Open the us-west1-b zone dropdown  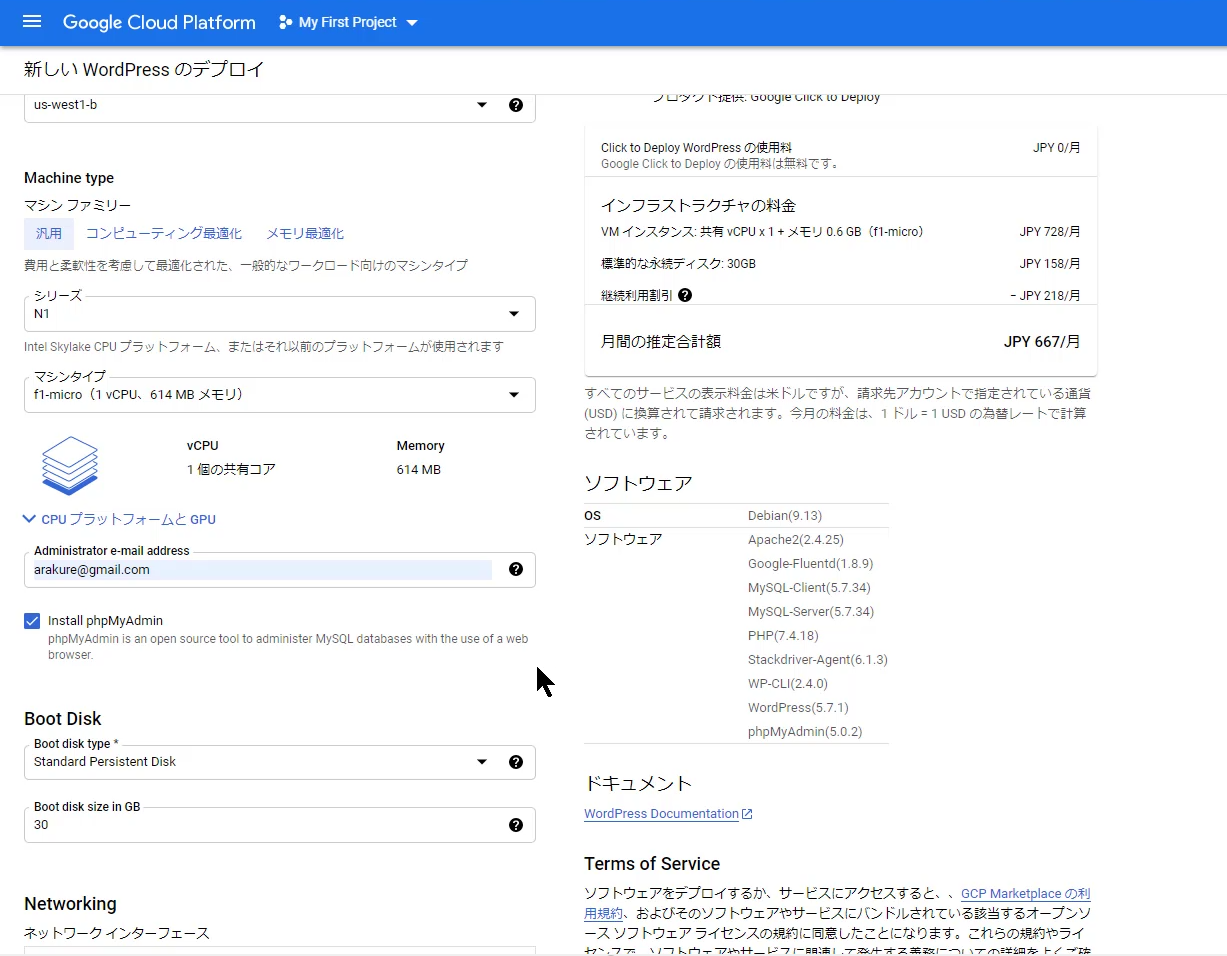pyautogui.click(x=481, y=105)
